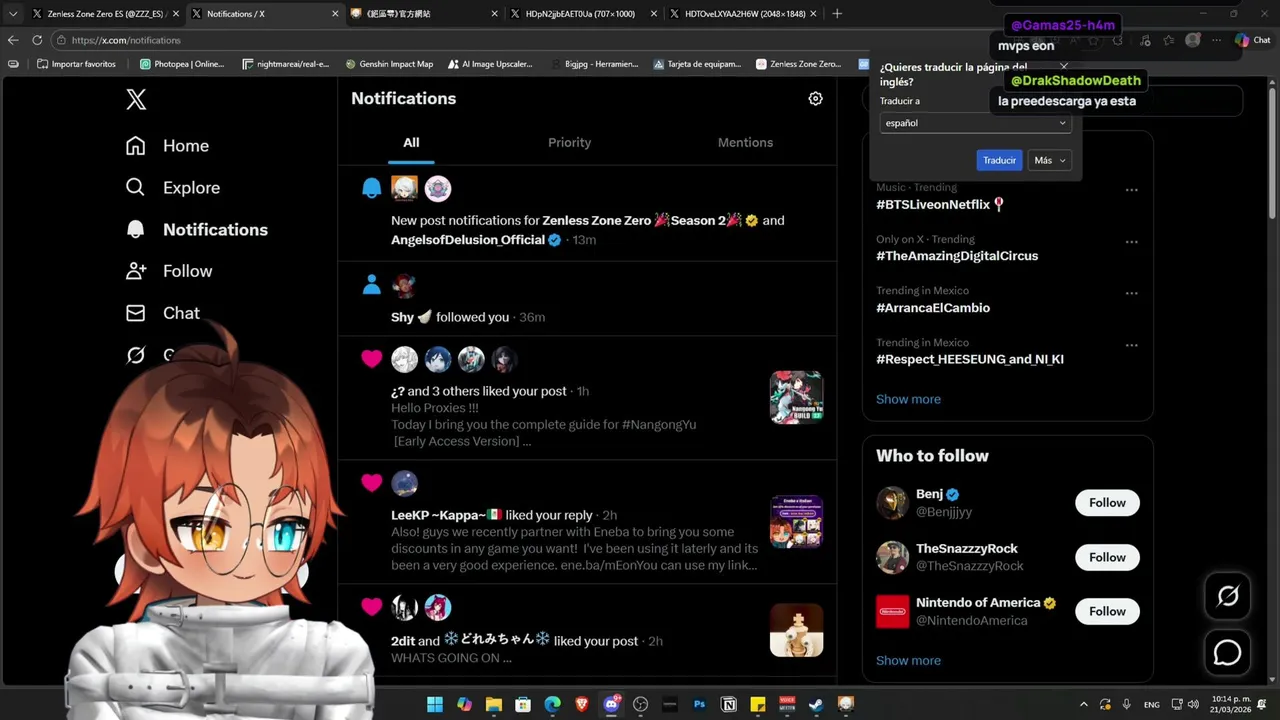
Task: Reload the page with refresh button
Action: point(37,40)
